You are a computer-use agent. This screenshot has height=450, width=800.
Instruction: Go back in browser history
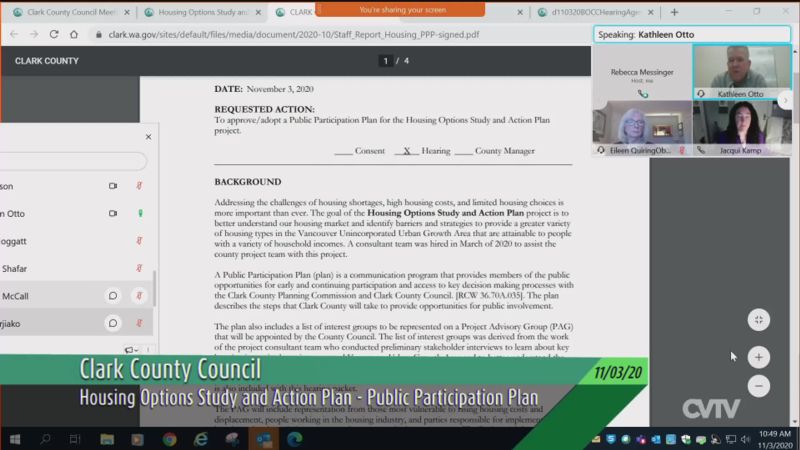point(12,34)
